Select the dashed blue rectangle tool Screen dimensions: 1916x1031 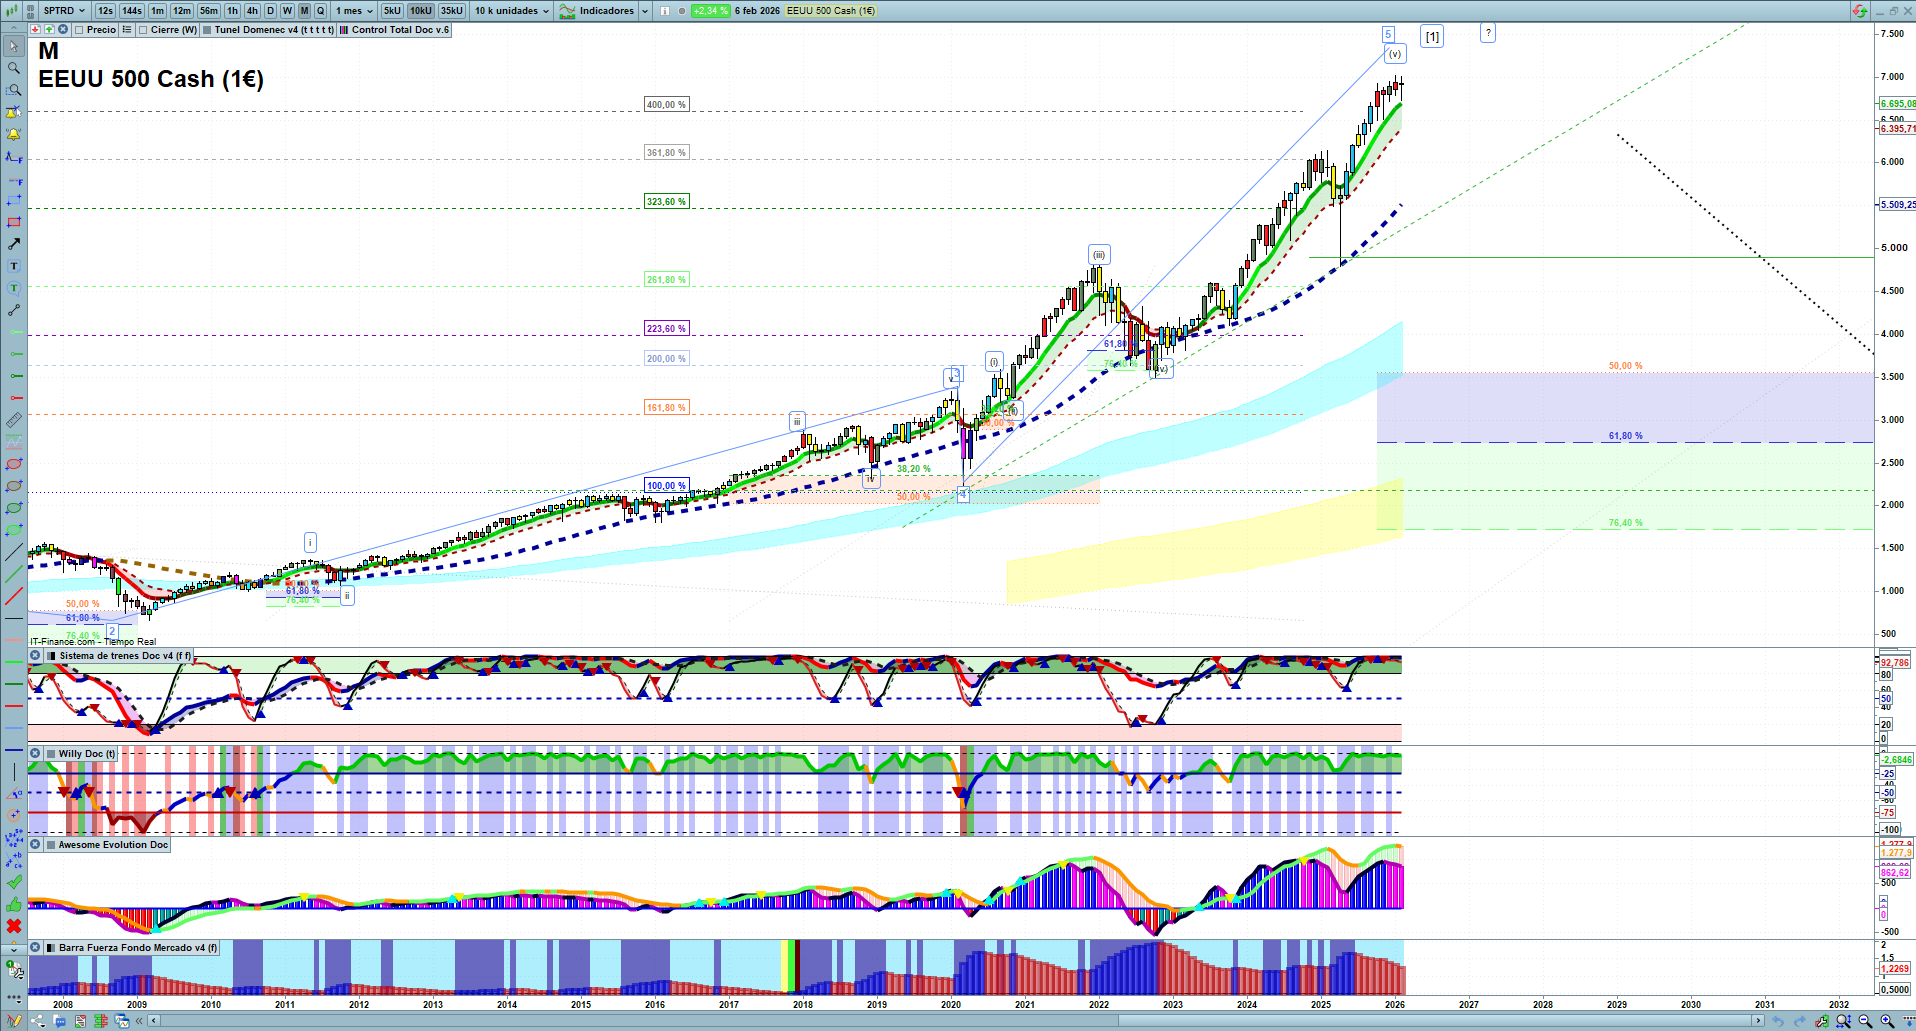coord(14,200)
